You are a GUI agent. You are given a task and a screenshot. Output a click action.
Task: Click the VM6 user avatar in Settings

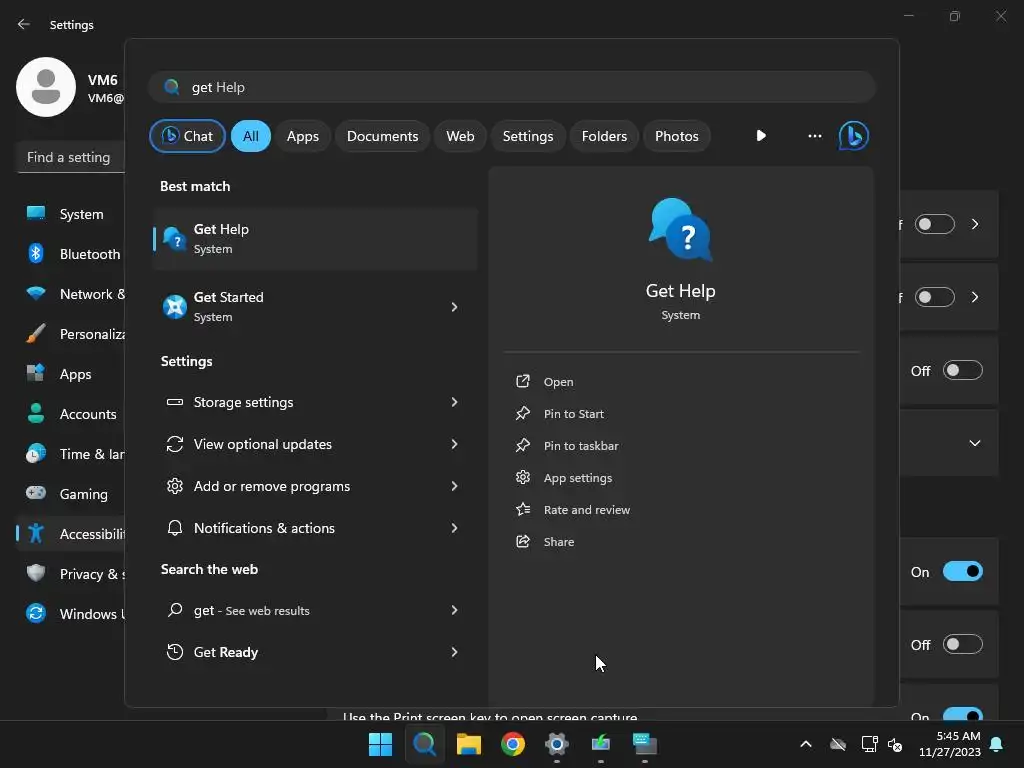coord(46,87)
